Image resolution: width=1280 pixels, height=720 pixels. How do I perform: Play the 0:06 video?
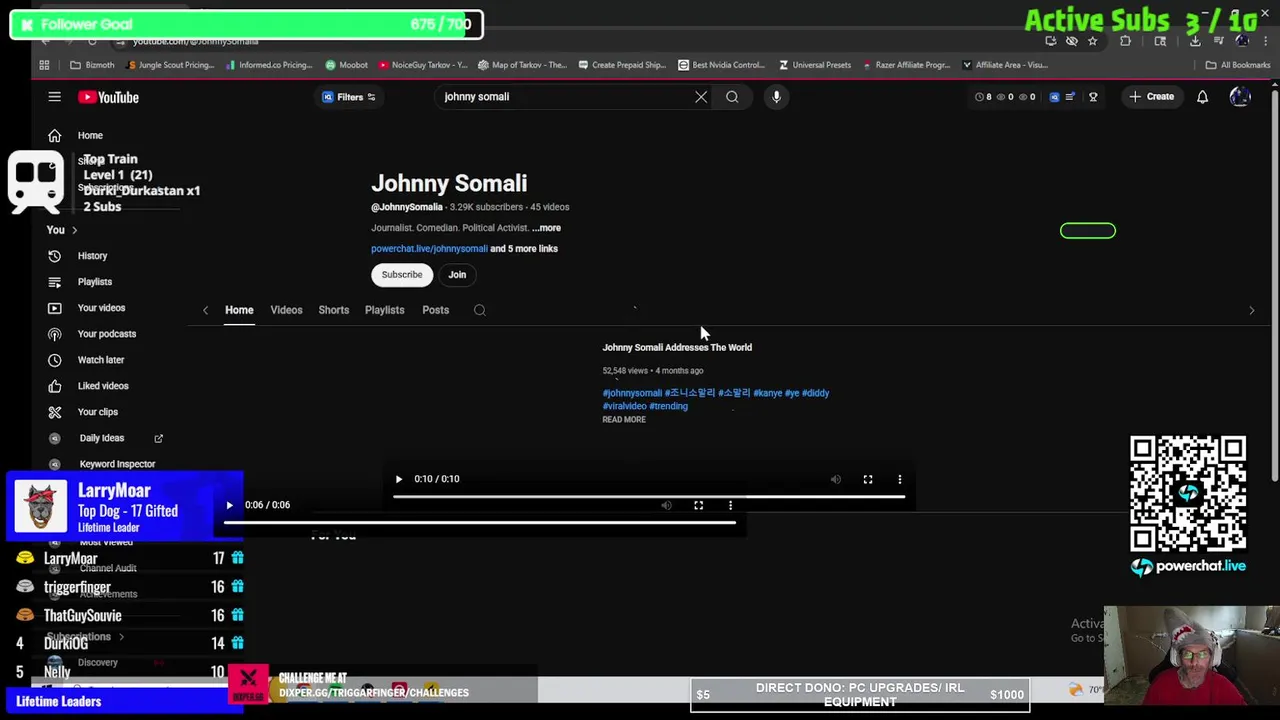pyautogui.click(x=229, y=505)
